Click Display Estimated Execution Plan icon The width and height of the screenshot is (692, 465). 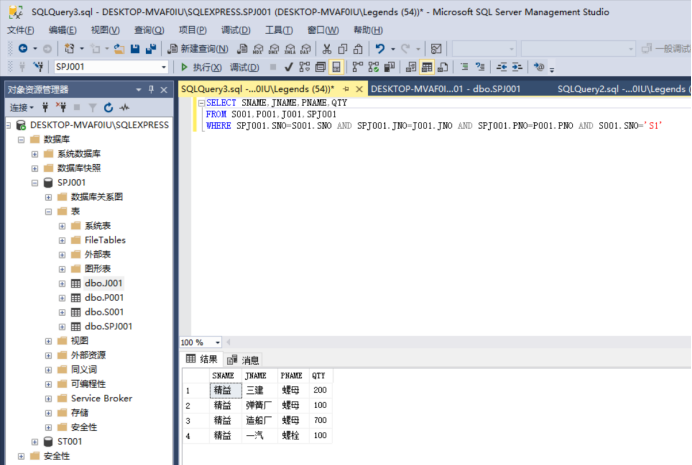(305, 67)
